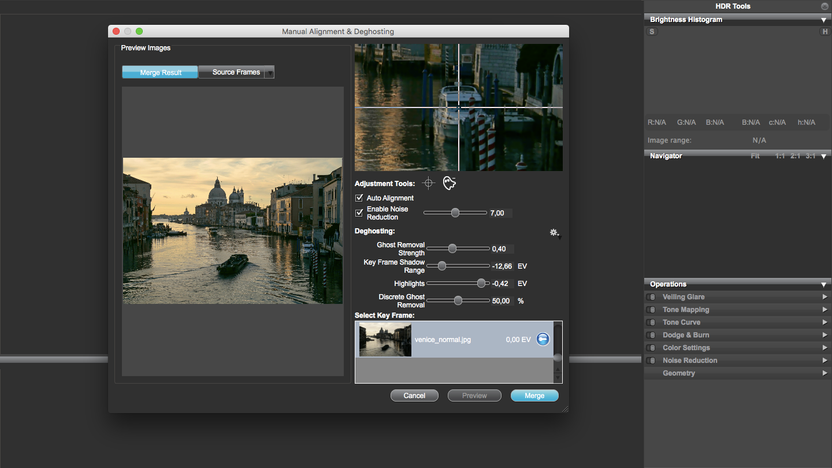The image size is (832, 468).
Task: Click the Key Frame Shadow Range slider
Action: click(458, 266)
